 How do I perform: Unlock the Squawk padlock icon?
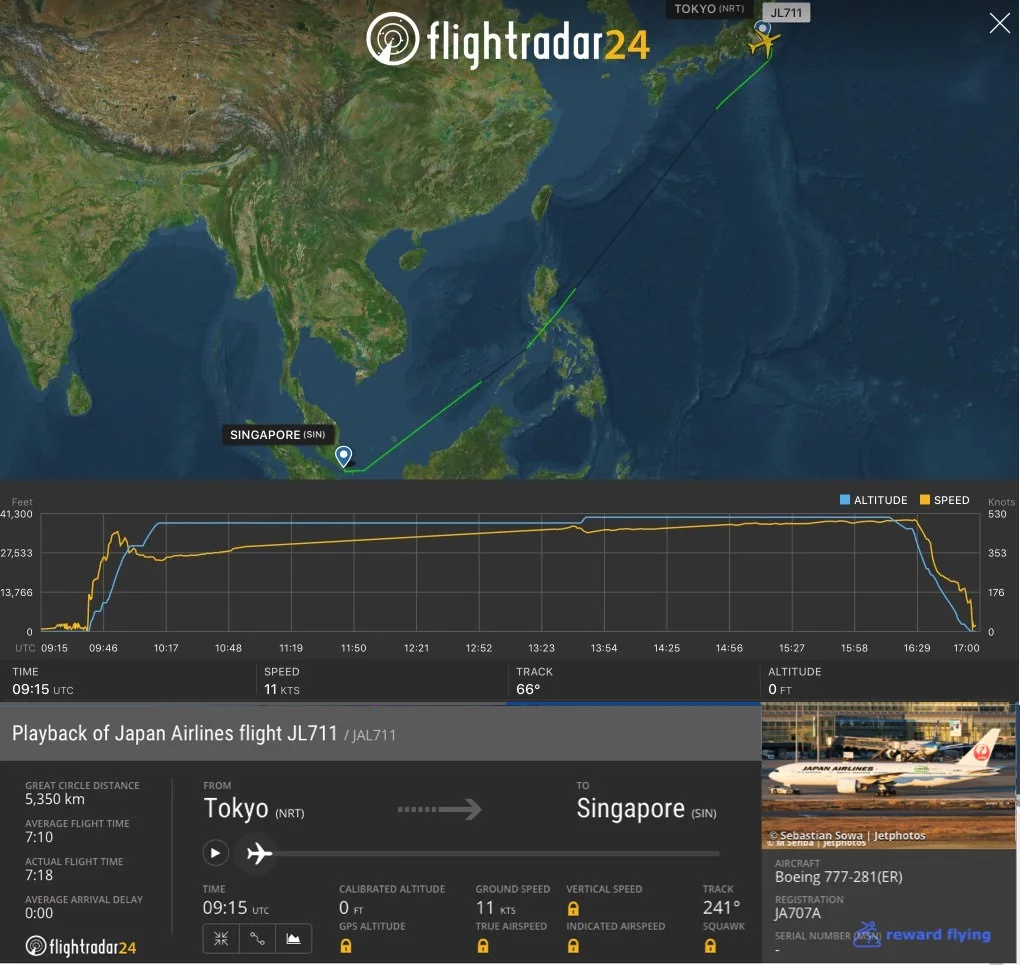pos(710,945)
